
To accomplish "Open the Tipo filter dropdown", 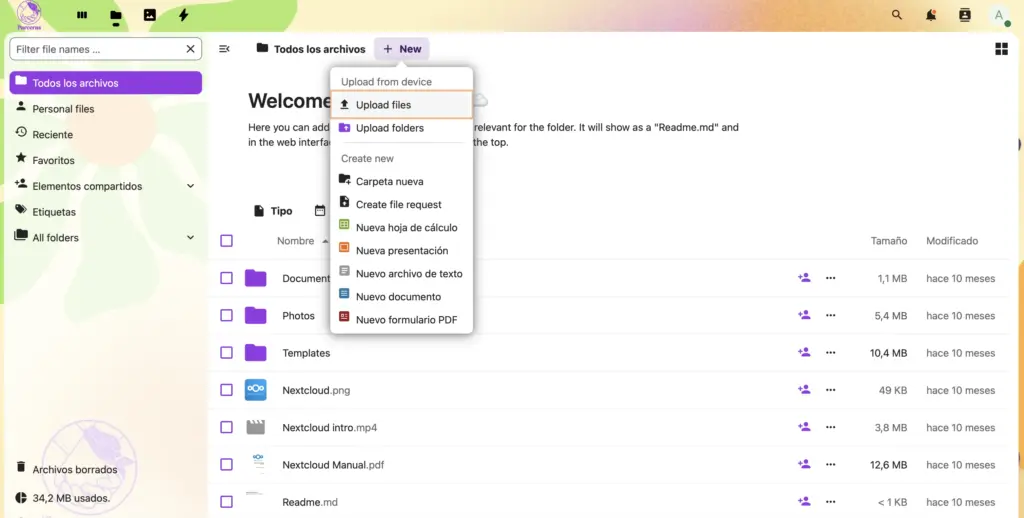I will pos(271,211).
